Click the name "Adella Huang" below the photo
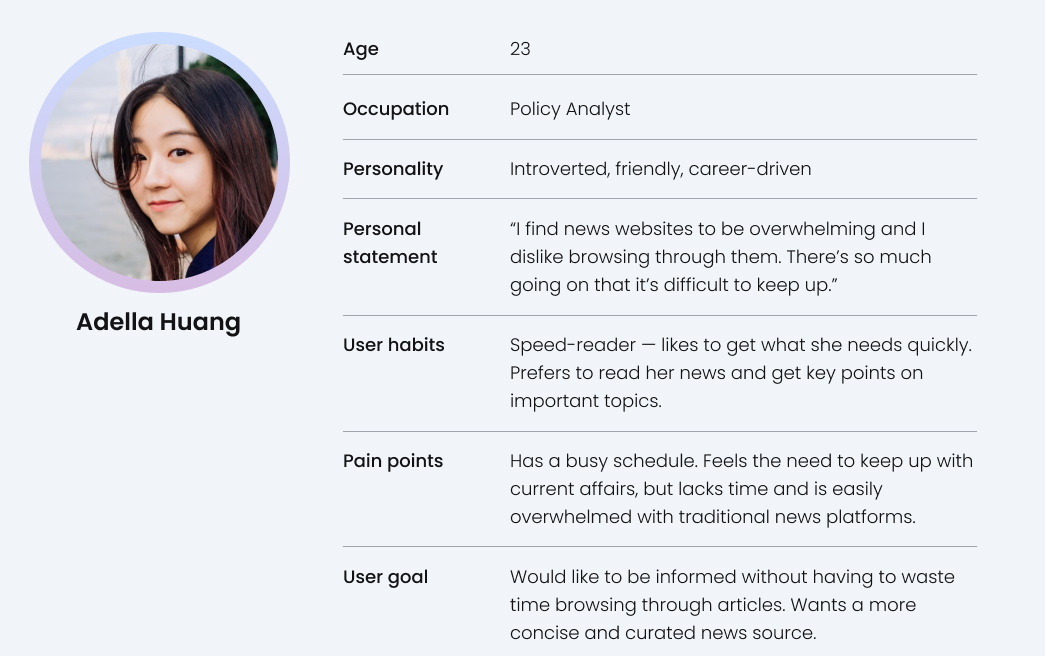 [x=158, y=322]
